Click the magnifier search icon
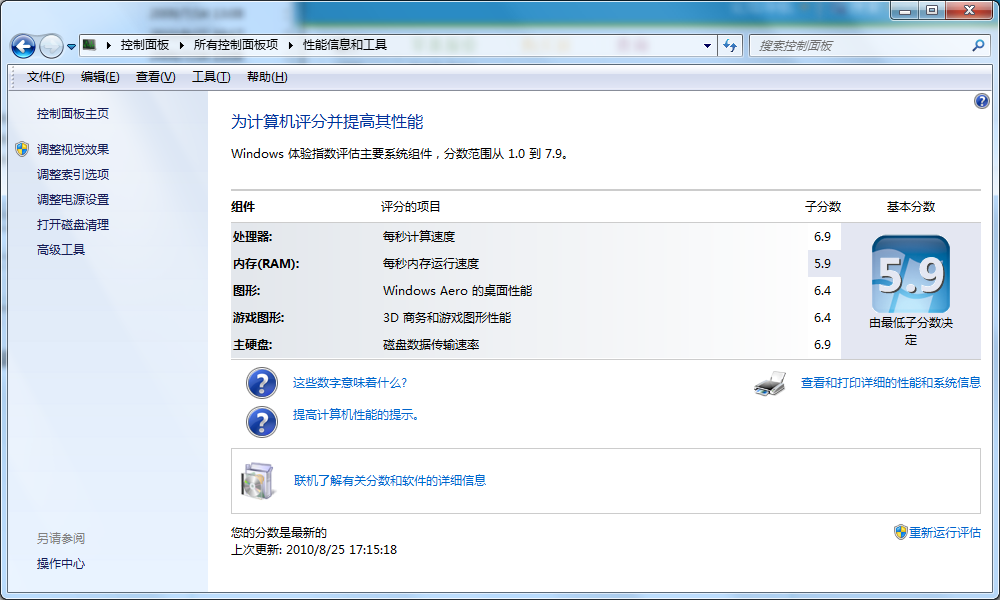Image resolution: width=1000 pixels, height=600 pixels. [978, 45]
